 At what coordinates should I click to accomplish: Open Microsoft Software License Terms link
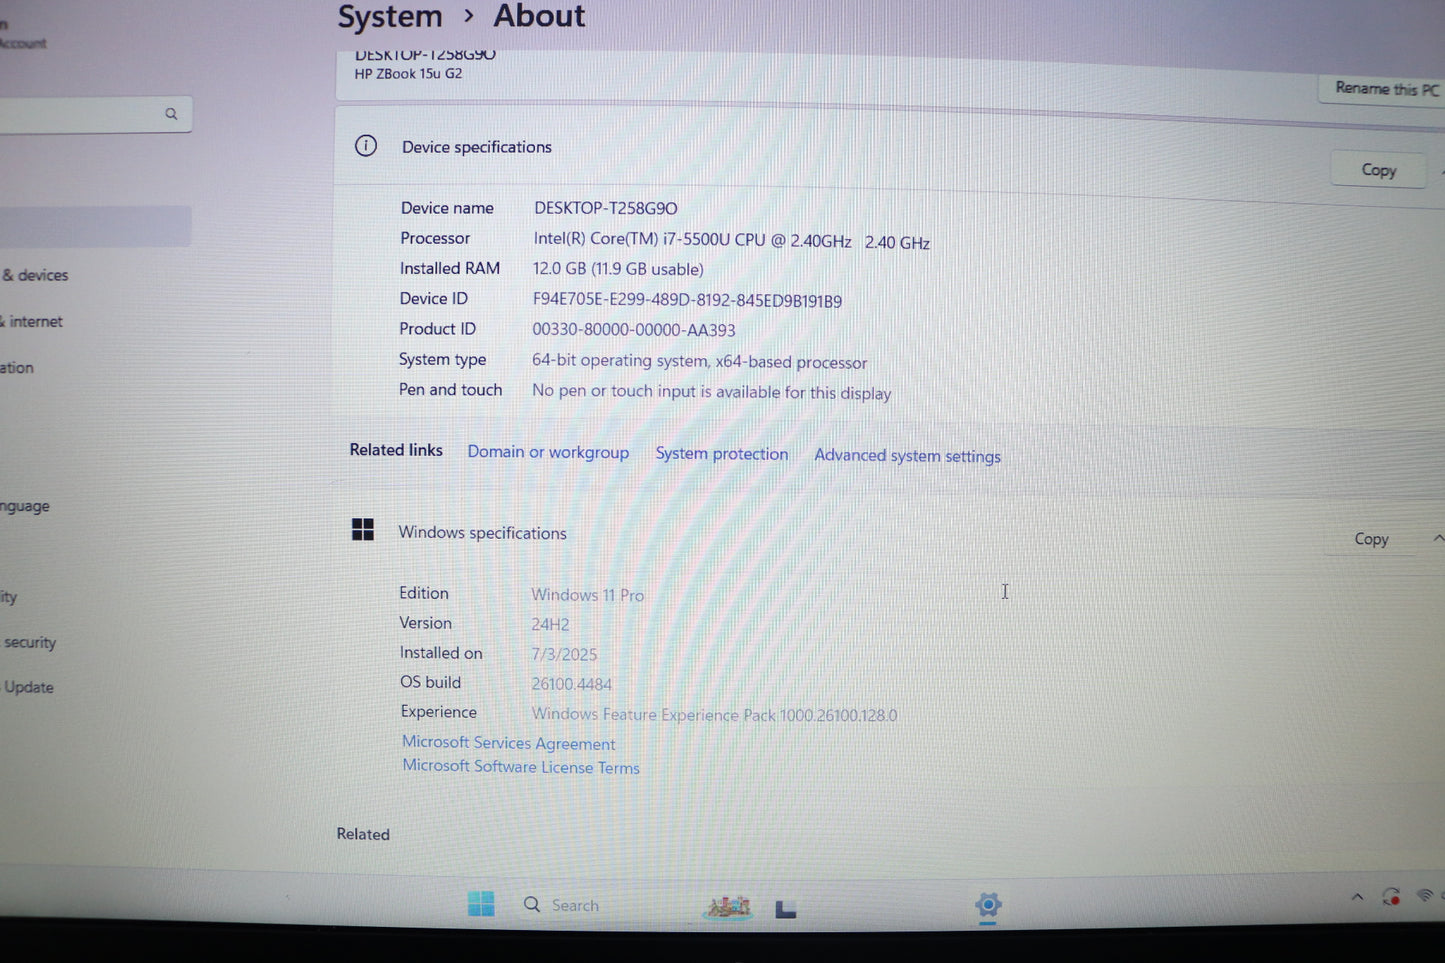tap(520, 767)
